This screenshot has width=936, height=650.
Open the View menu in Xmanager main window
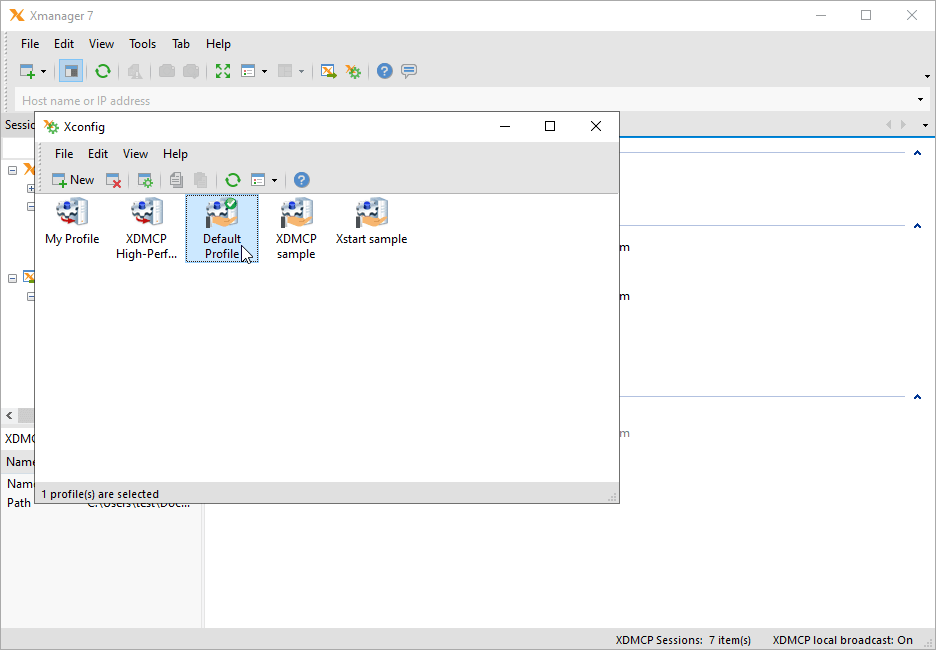pos(101,44)
